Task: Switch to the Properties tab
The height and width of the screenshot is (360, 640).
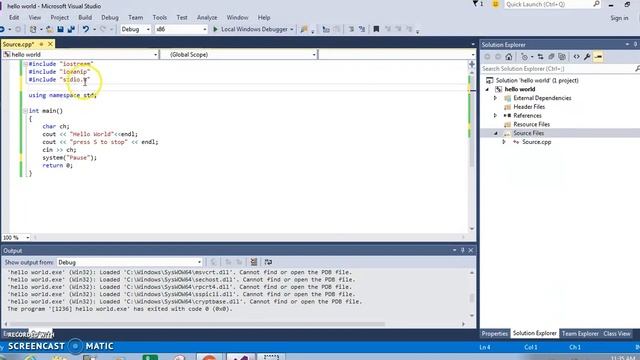Action: coord(494,333)
